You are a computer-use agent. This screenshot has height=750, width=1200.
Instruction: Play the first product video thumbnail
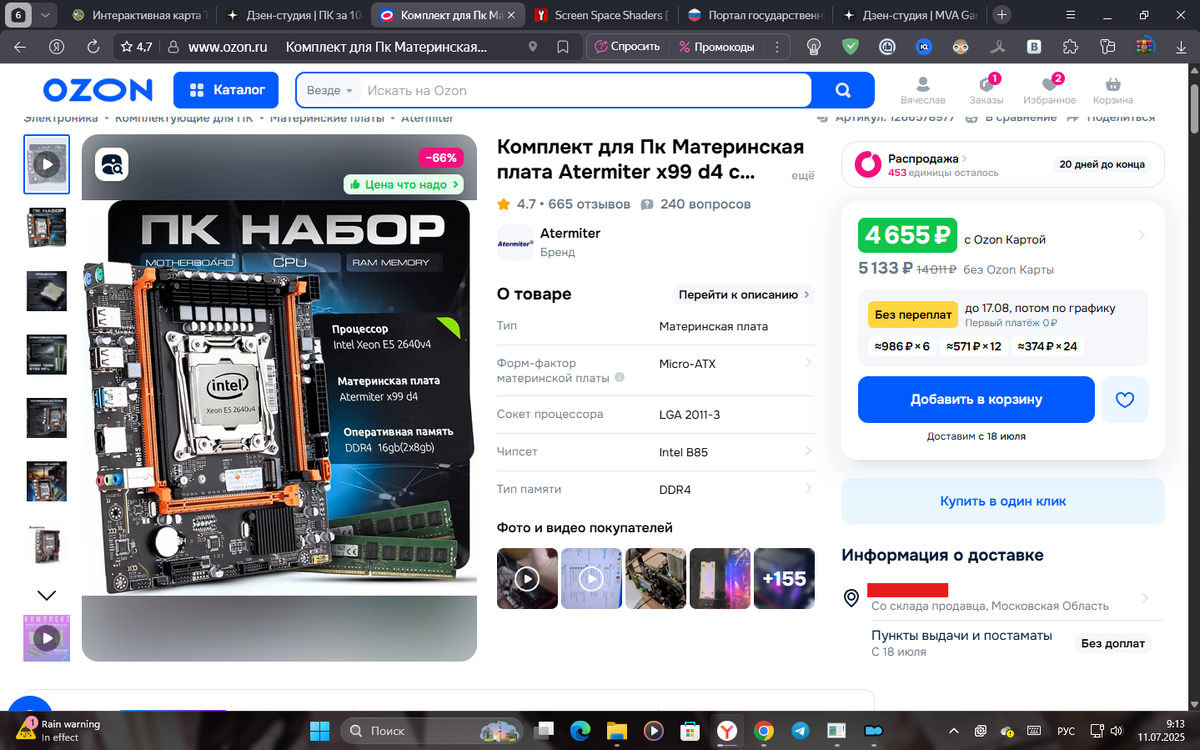tap(46, 164)
